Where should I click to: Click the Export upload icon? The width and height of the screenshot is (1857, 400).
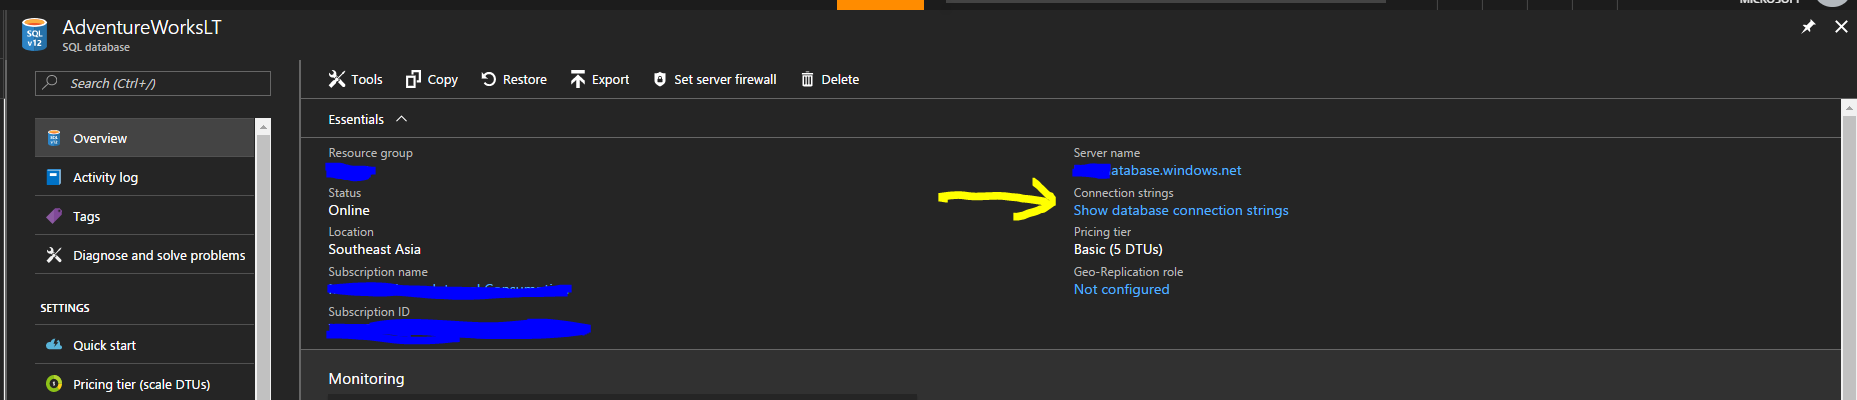click(x=578, y=79)
